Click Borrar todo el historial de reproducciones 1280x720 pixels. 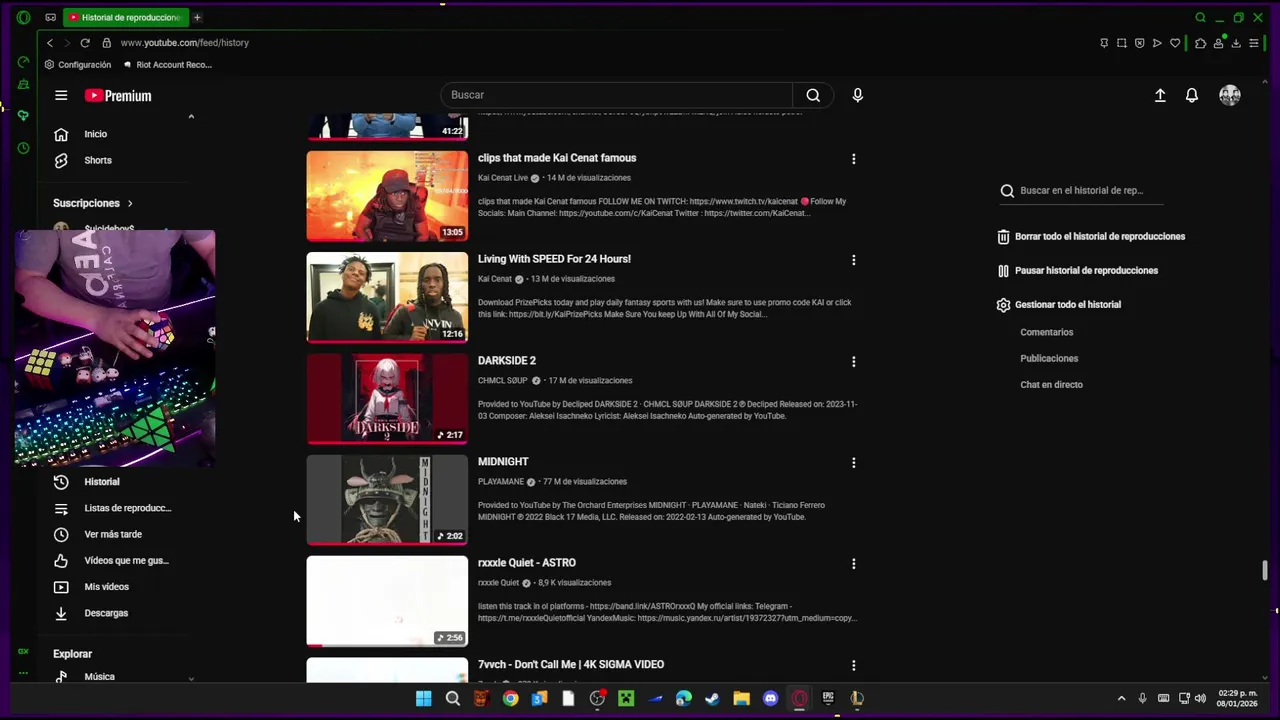pos(1090,237)
